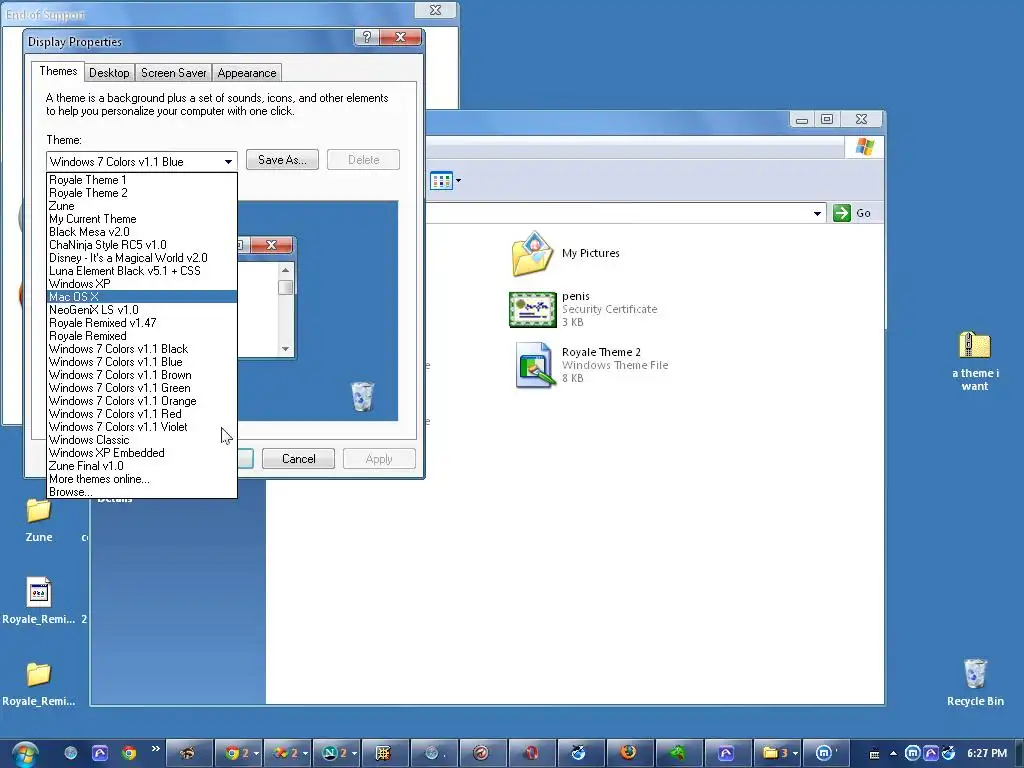This screenshot has width=1024, height=768.
Task: Select Windows 7 Colors v1.1 Black
Action: click(x=142, y=349)
